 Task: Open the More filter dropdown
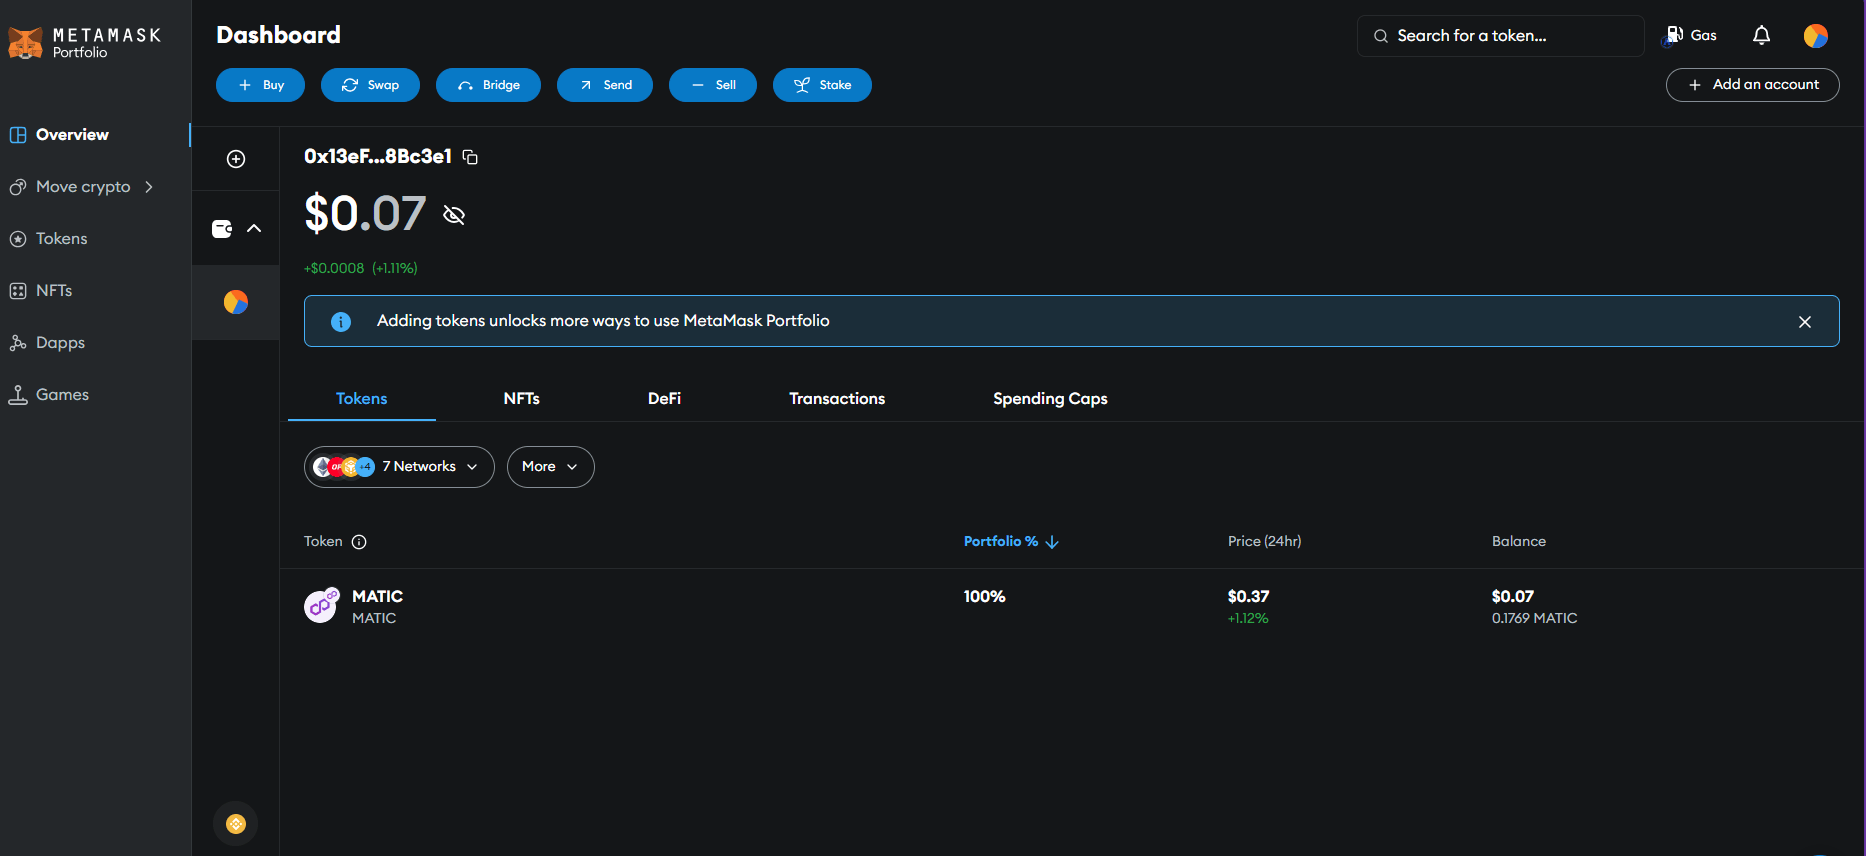pyautogui.click(x=551, y=467)
